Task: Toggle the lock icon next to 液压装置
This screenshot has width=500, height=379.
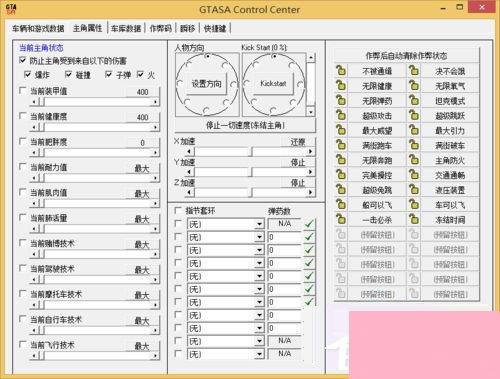Action: [414, 190]
